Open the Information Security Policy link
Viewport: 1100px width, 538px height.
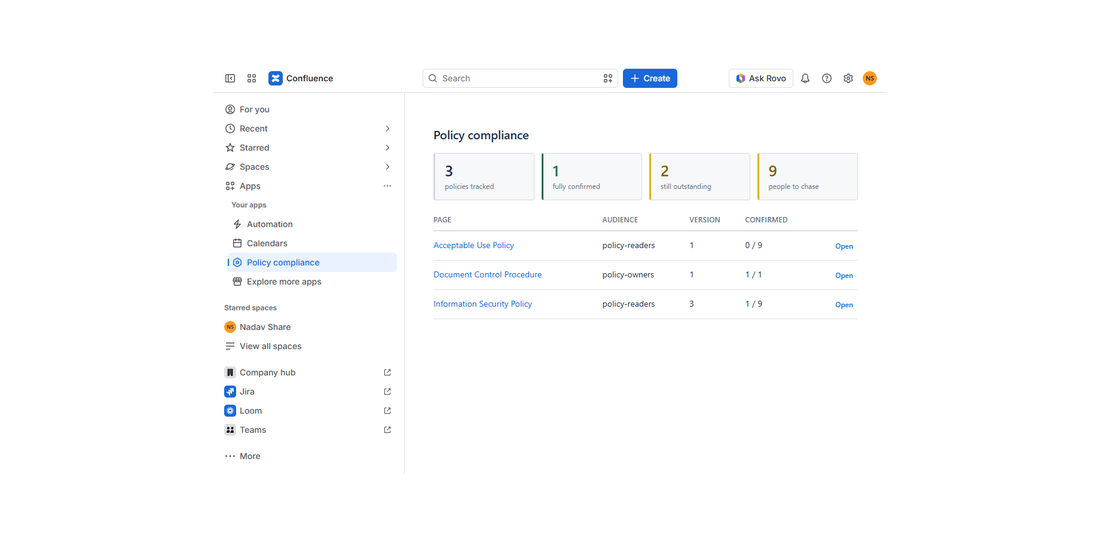click(x=483, y=304)
